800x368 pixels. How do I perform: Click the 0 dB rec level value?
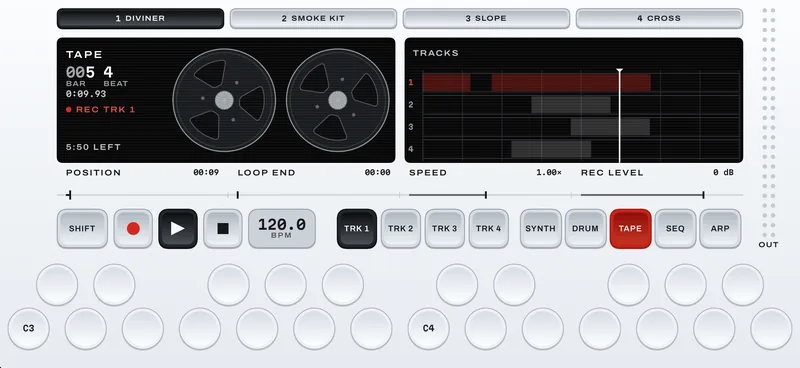[x=723, y=173]
